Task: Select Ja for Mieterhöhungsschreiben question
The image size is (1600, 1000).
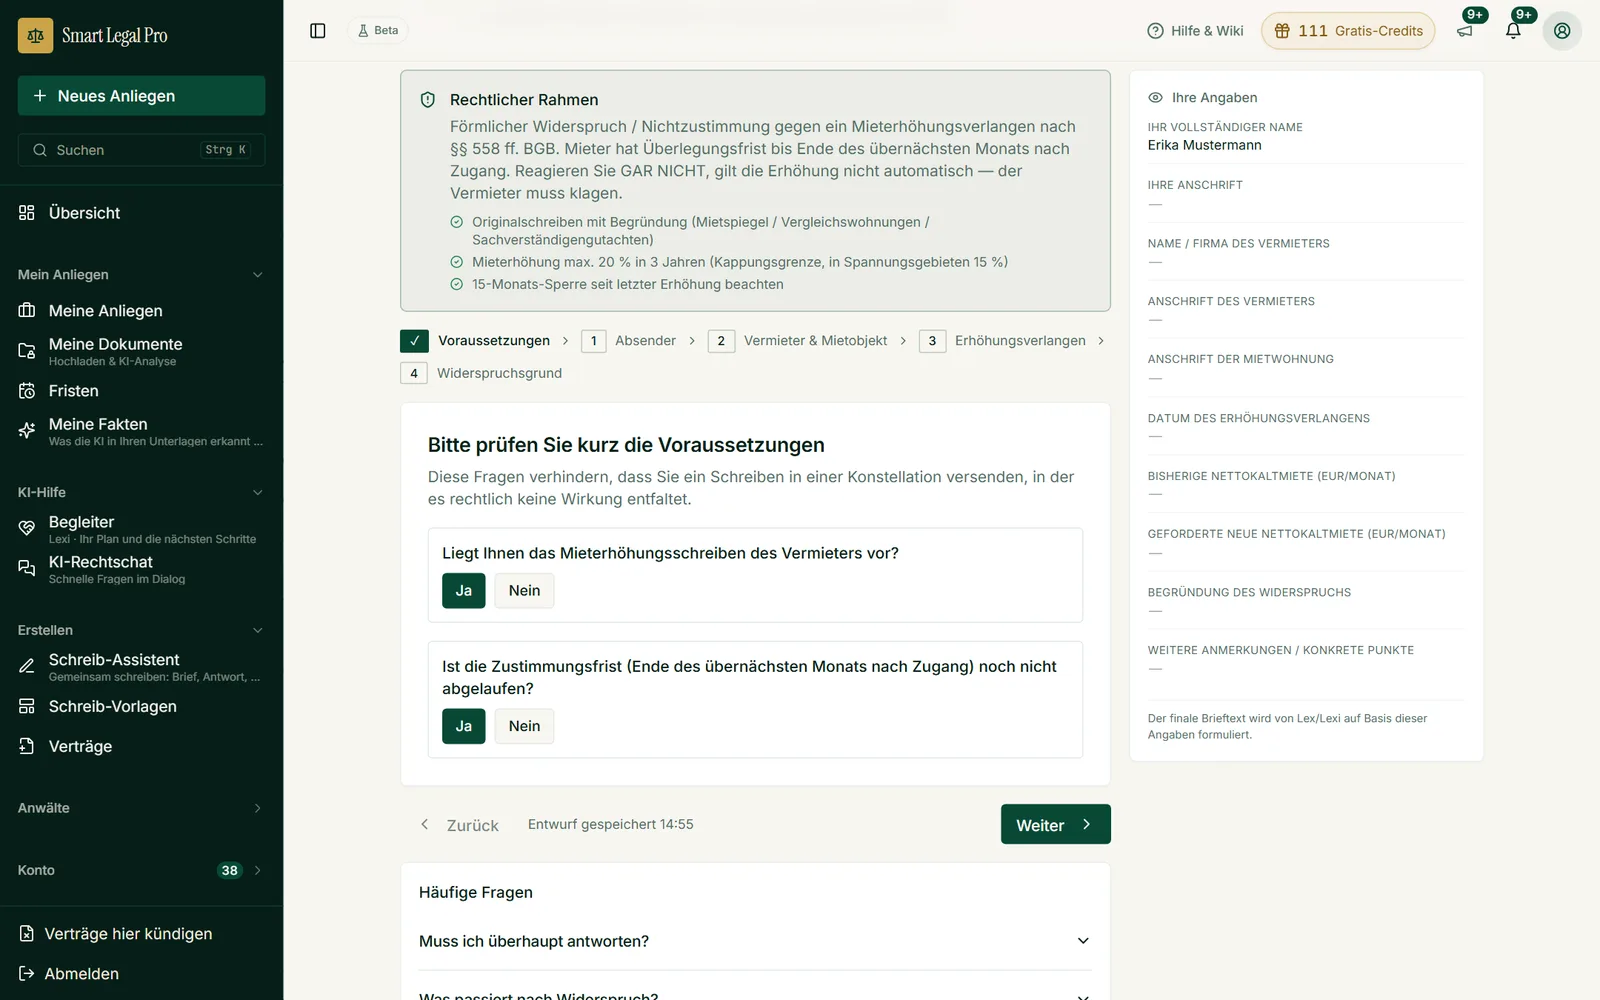Action: click(x=464, y=591)
